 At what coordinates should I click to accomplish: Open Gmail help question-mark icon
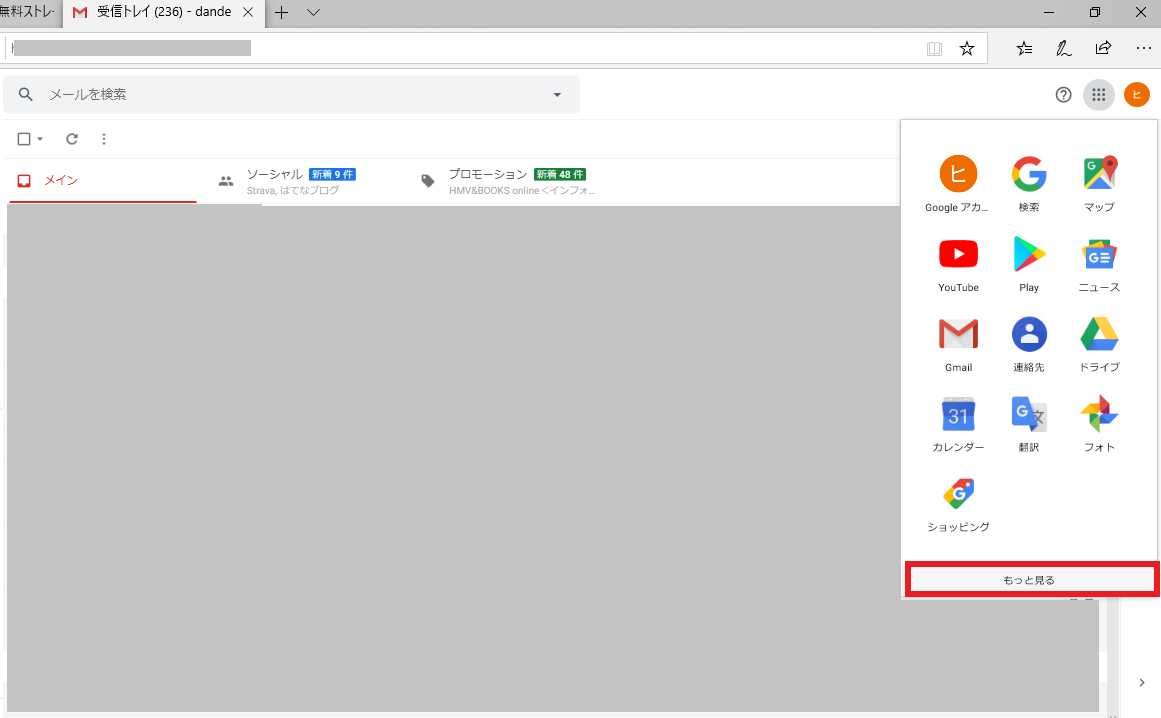point(1063,95)
